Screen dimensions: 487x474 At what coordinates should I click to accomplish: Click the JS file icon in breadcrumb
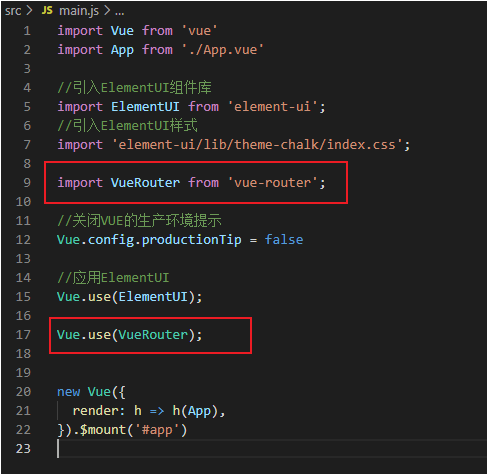click(x=47, y=11)
